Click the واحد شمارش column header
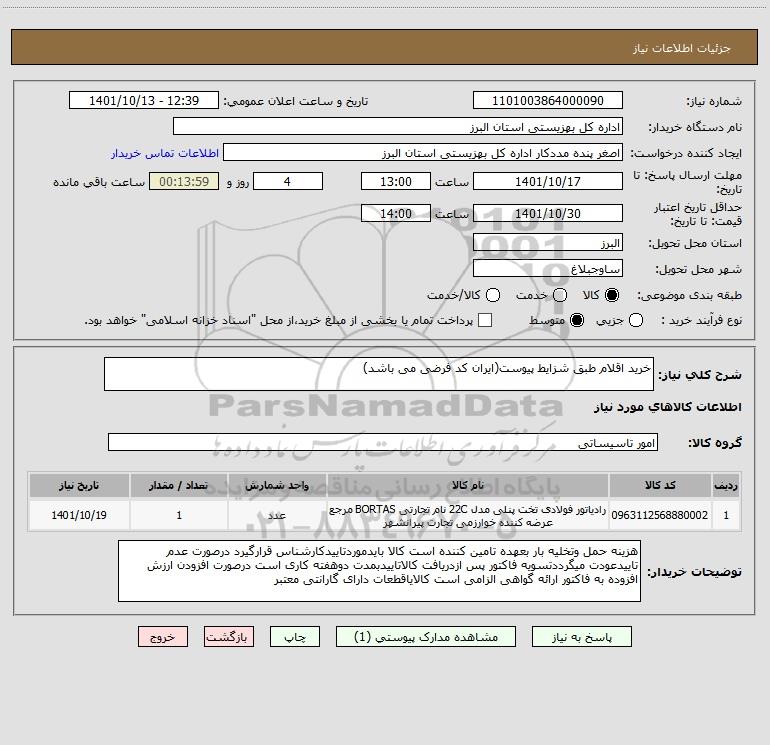Viewport: 770px width, 745px height. coord(277,485)
